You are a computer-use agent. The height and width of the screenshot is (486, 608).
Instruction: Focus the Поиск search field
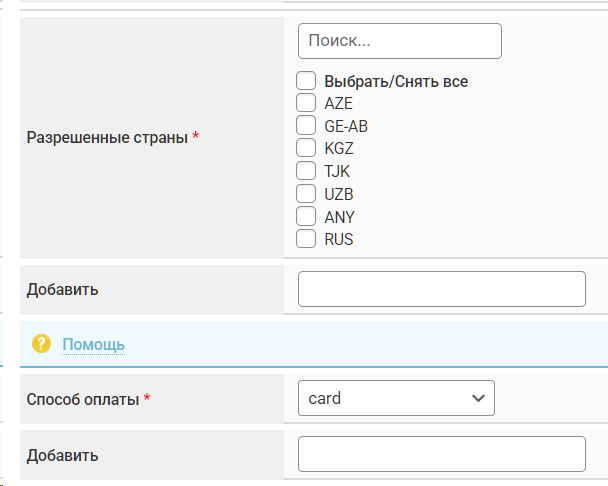pyautogui.click(x=399, y=41)
